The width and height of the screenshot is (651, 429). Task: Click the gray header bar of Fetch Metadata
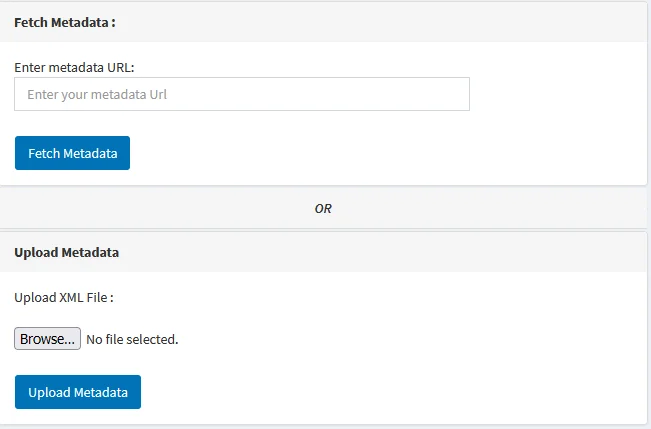coord(323,22)
